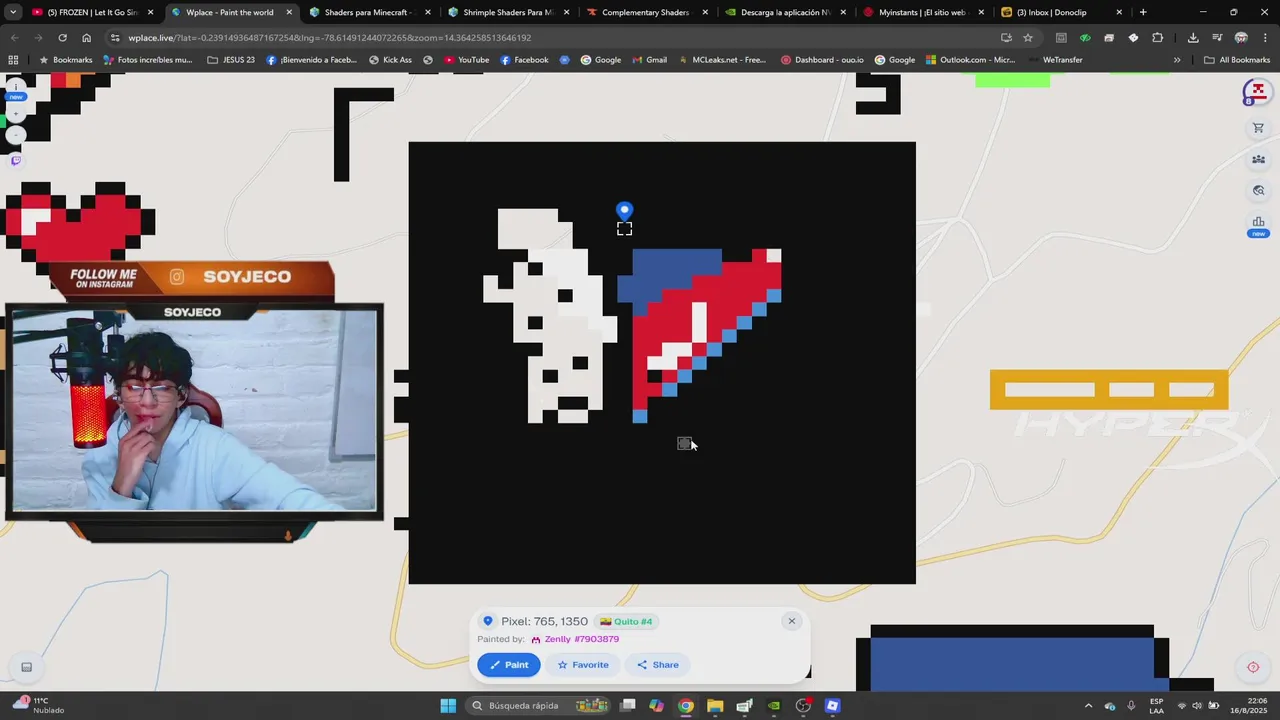Open the YouTube bookmark
Screen dimensions: 1280x720
(x=466, y=60)
